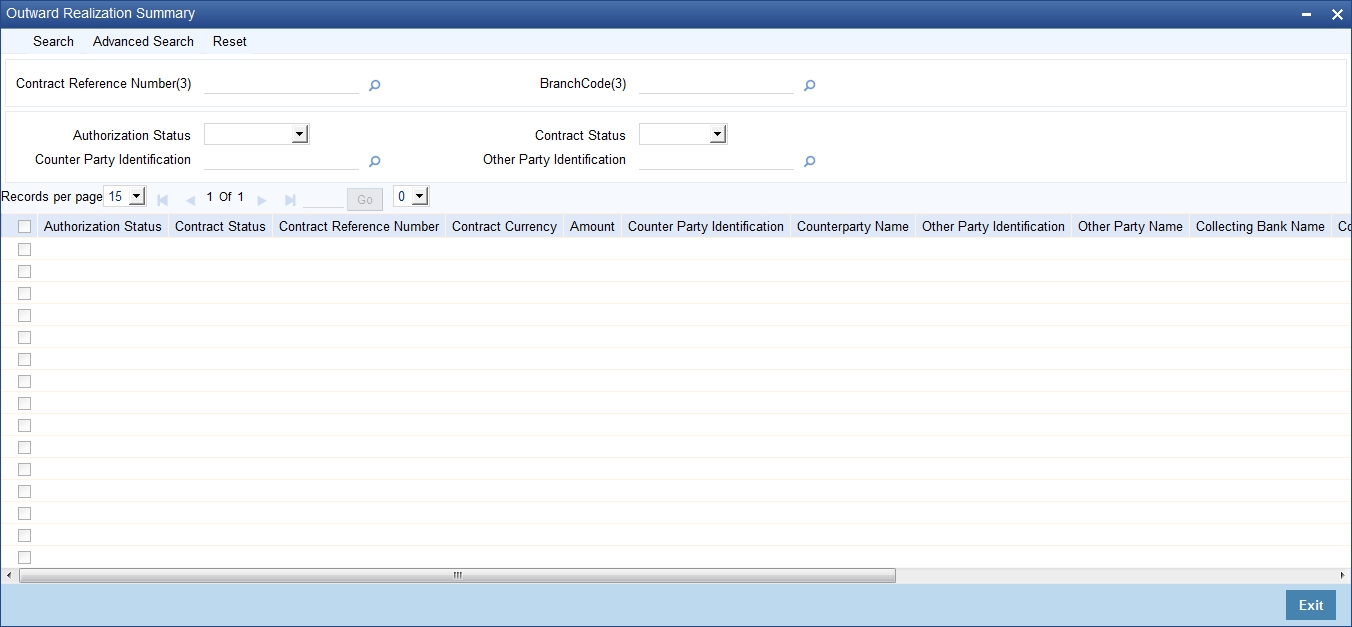Viewport: 1352px width, 627px height.
Task: Go to previous page of records
Action: click(x=190, y=199)
